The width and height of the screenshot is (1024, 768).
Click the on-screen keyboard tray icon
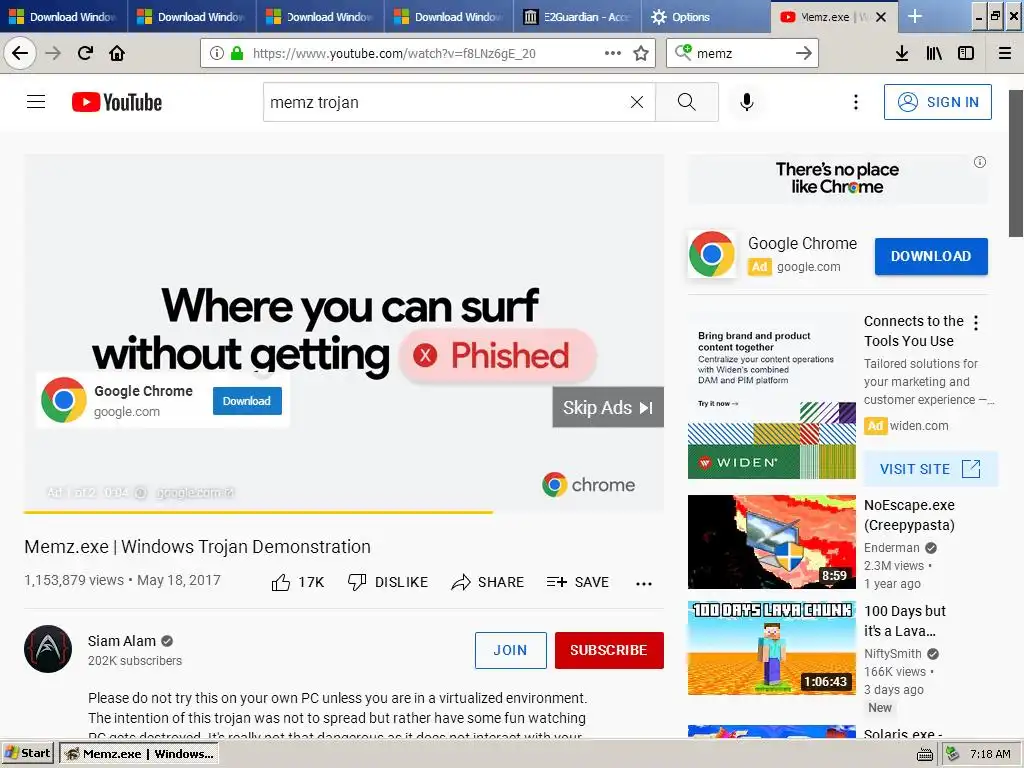924,754
